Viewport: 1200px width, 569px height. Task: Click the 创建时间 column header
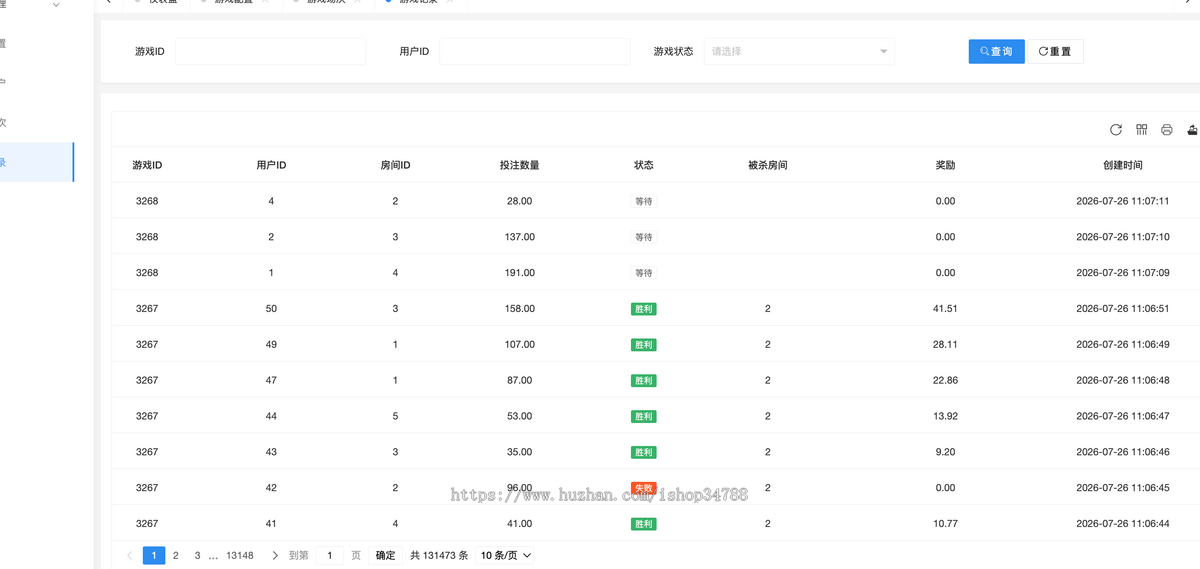(1122, 165)
